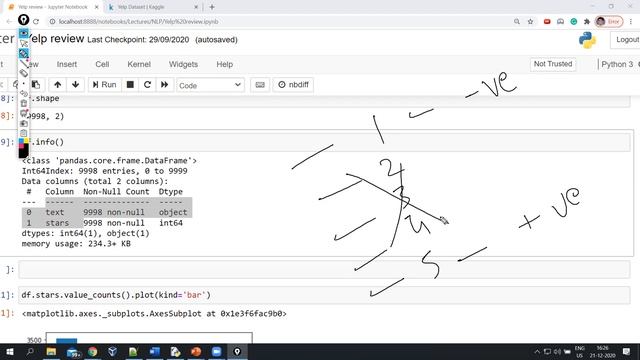Open the command palette keyboard icon

(x=260, y=84)
